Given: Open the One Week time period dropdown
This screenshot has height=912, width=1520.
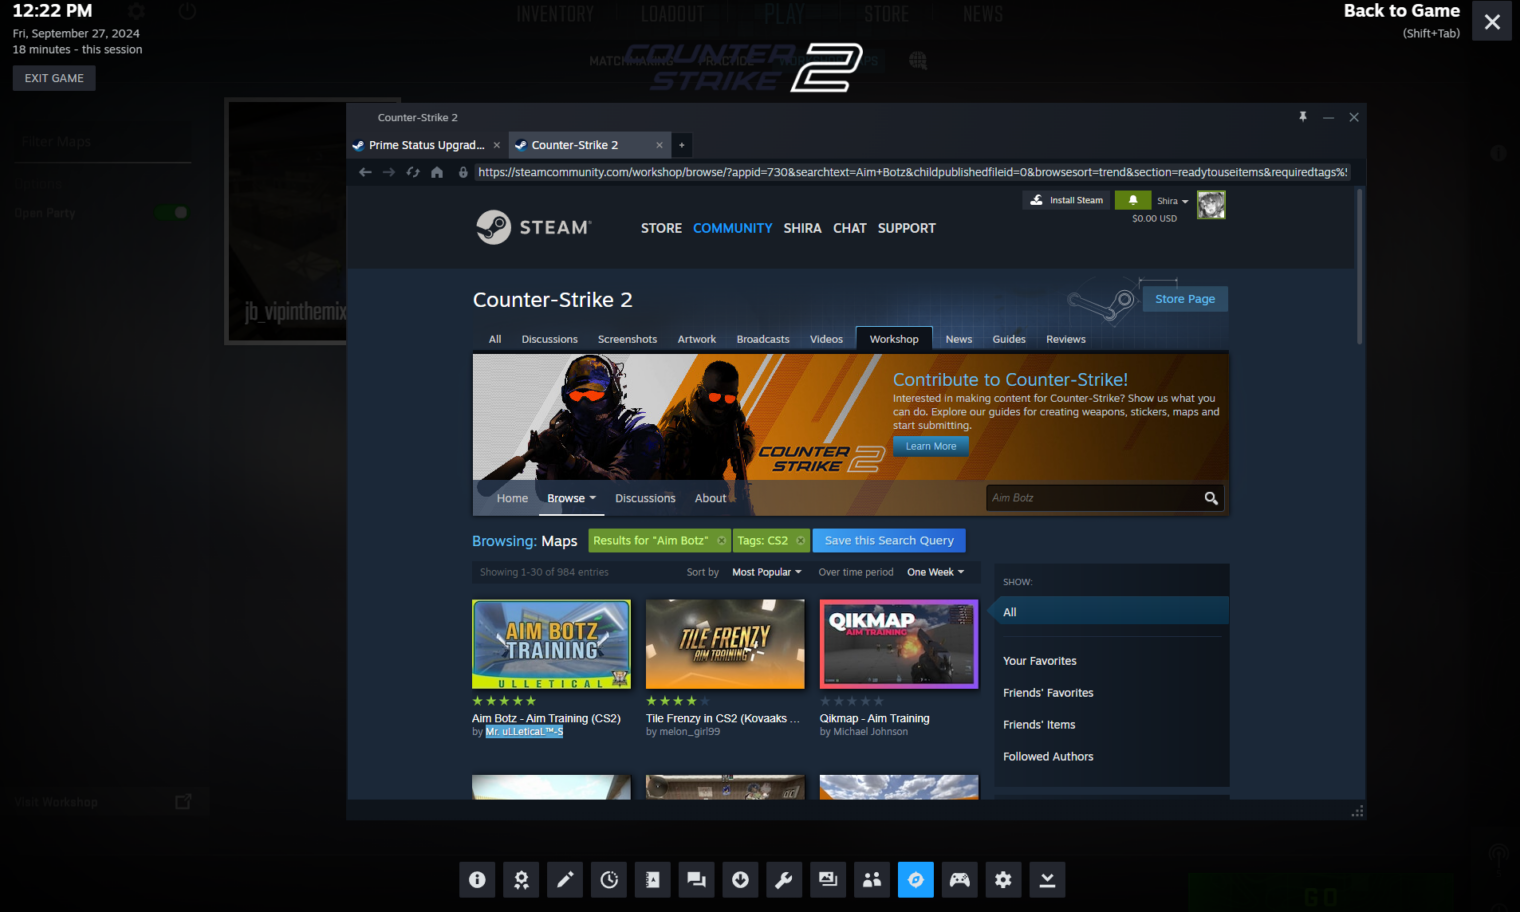Looking at the screenshot, I should 936,572.
